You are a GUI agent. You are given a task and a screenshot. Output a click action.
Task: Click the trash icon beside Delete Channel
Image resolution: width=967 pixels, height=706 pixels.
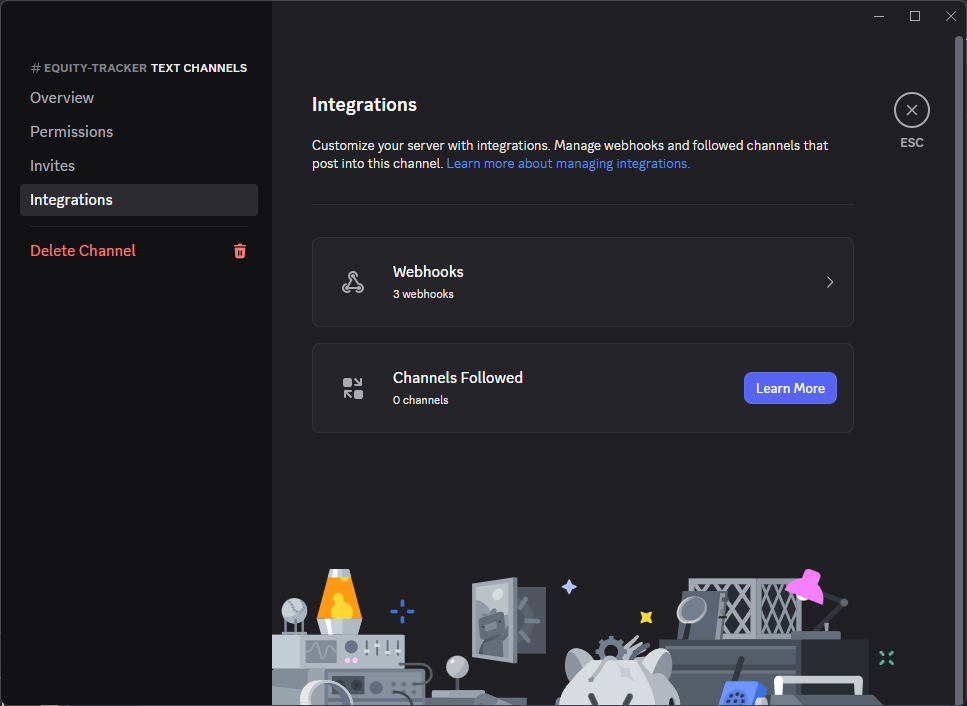click(239, 251)
